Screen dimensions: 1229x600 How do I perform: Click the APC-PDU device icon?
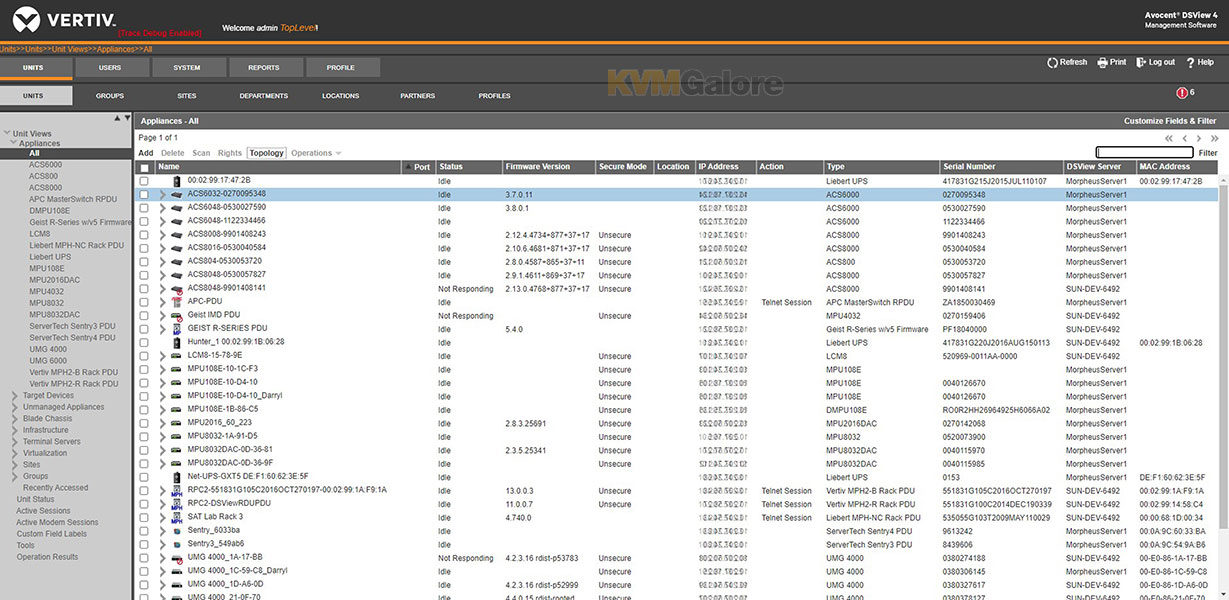click(176, 302)
